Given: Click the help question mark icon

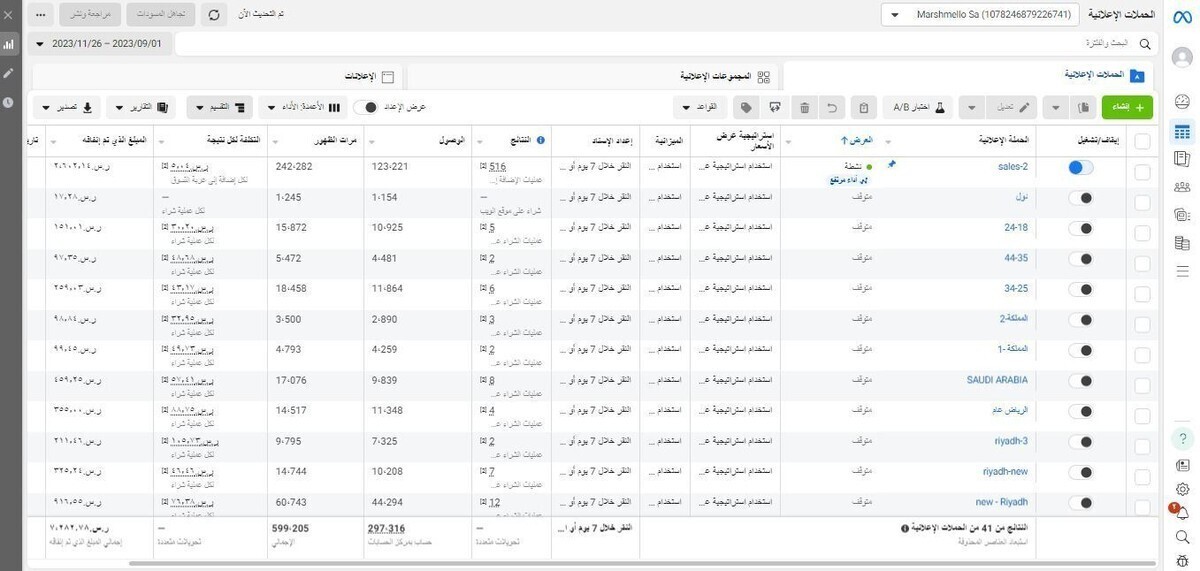Looking at the screenshot, I should (x=1182, y=439).
